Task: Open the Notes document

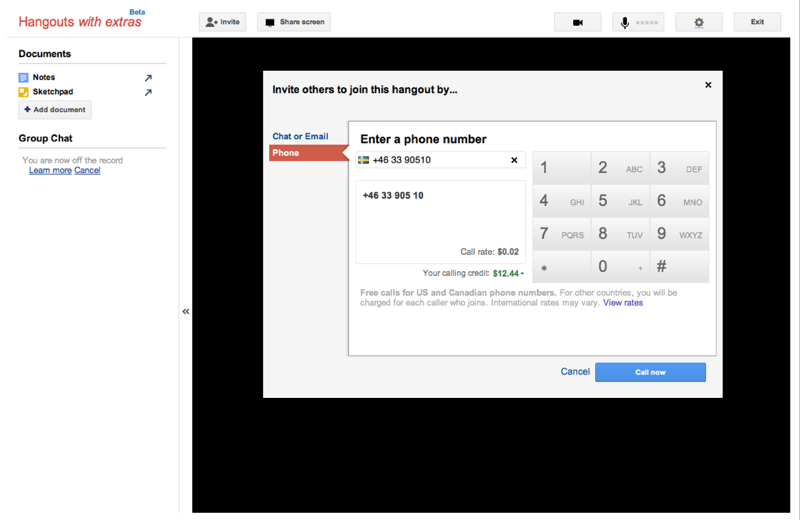Action: point(43,77)
